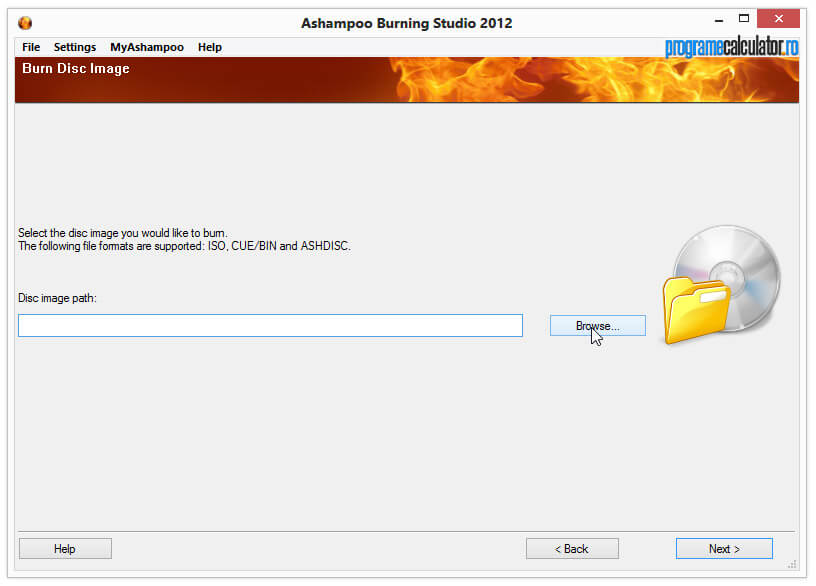Screen dimensions: 816x586
Task: Open the MyAshampoo menu
Action: point(147,47)
